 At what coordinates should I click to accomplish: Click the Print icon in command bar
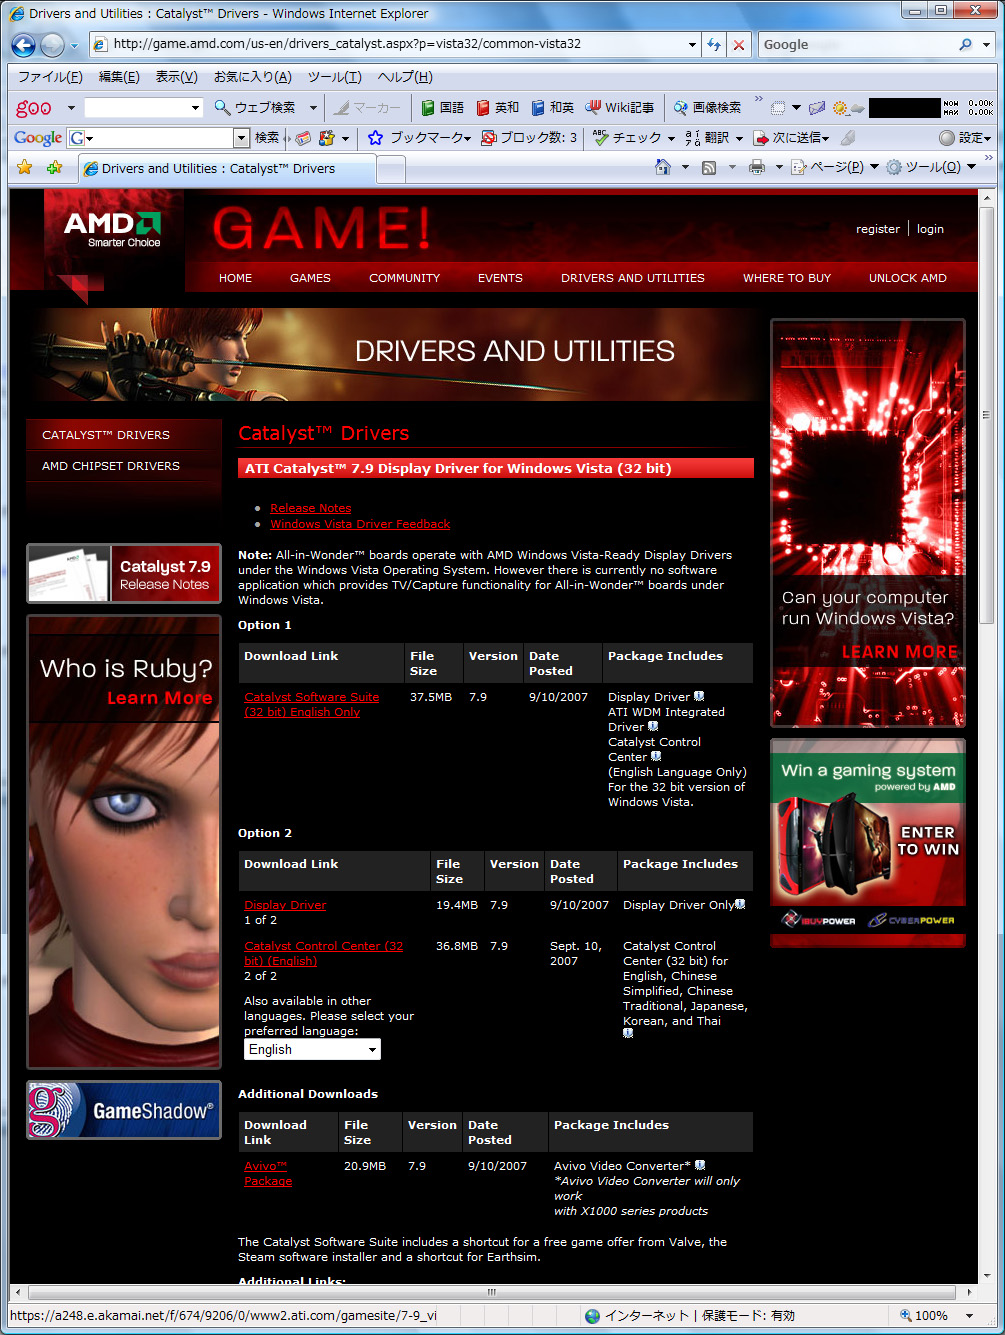[757, 167]
